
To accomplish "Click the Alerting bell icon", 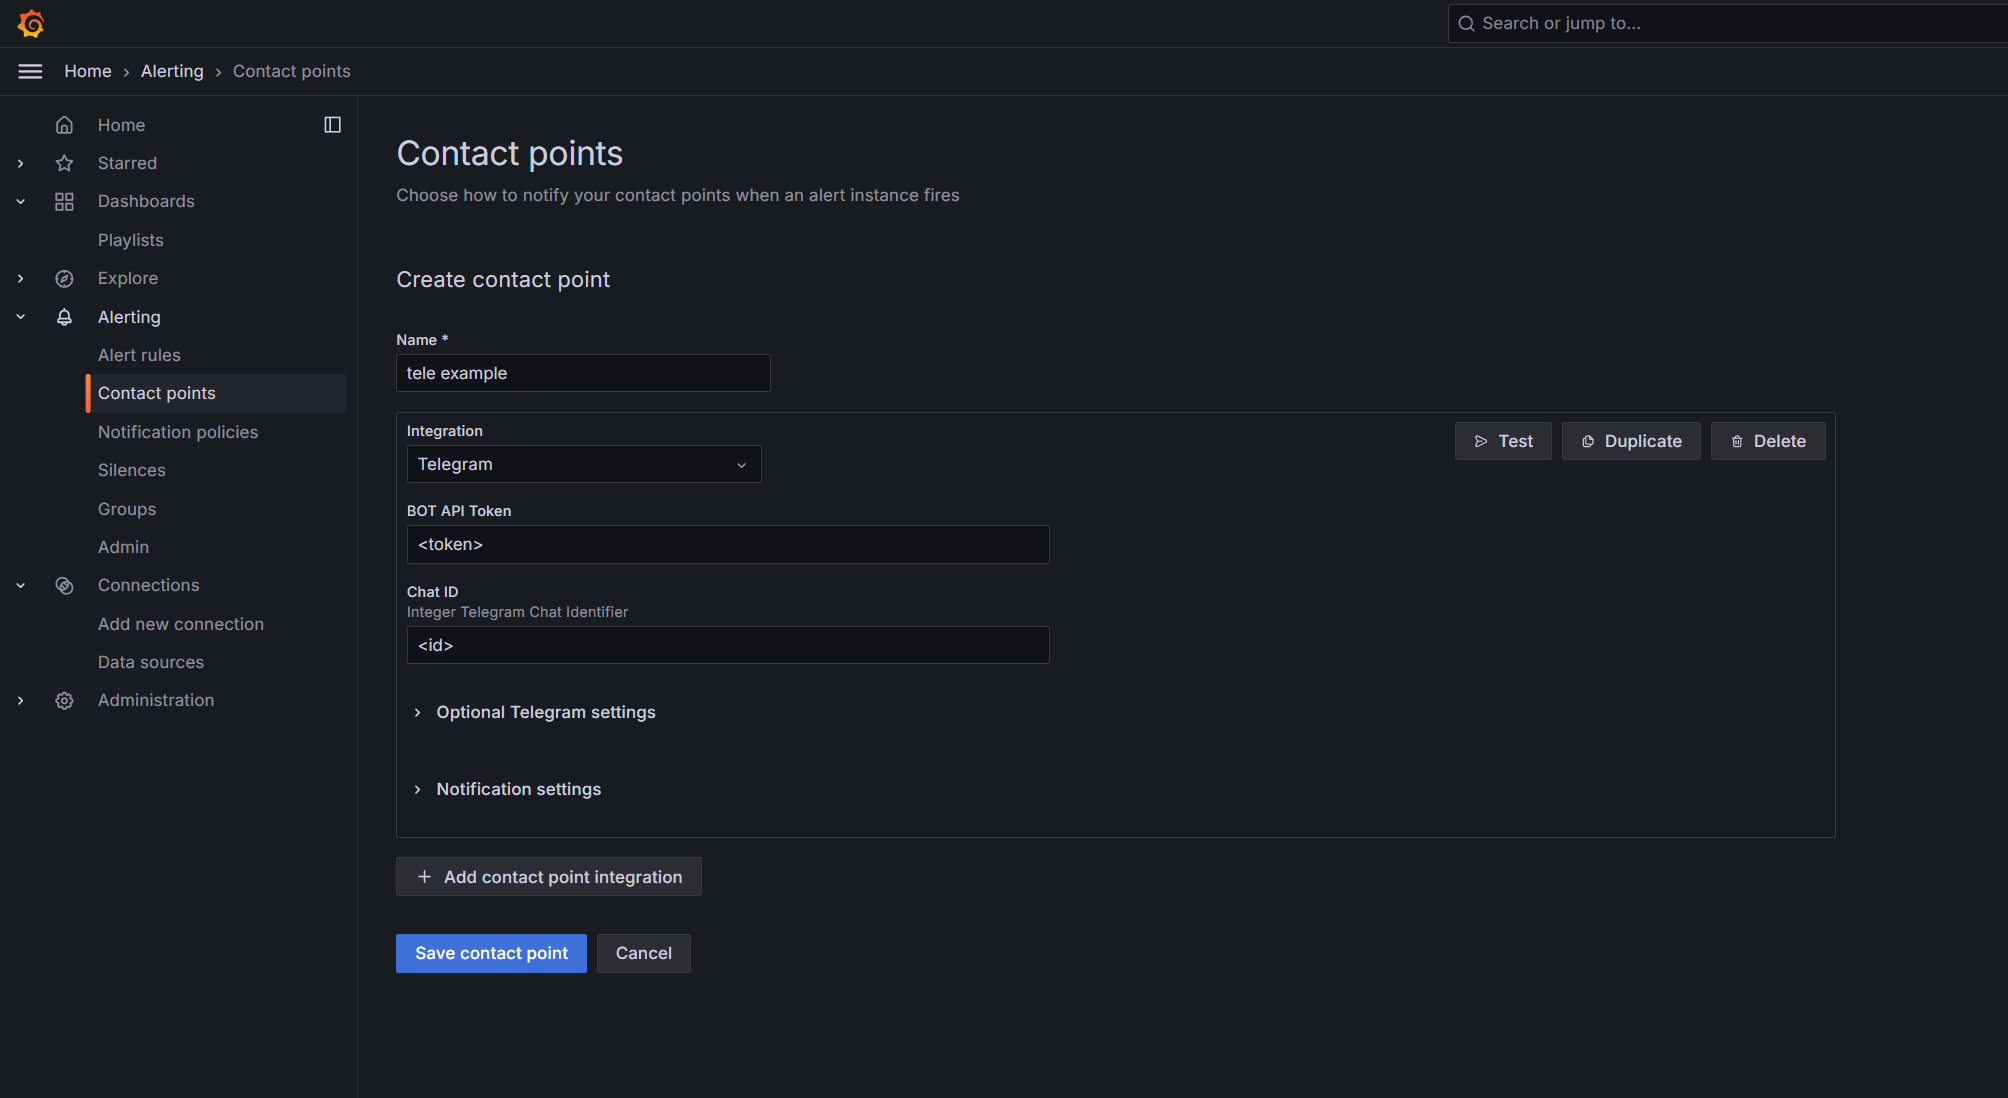I will click(x=64, y=317).
